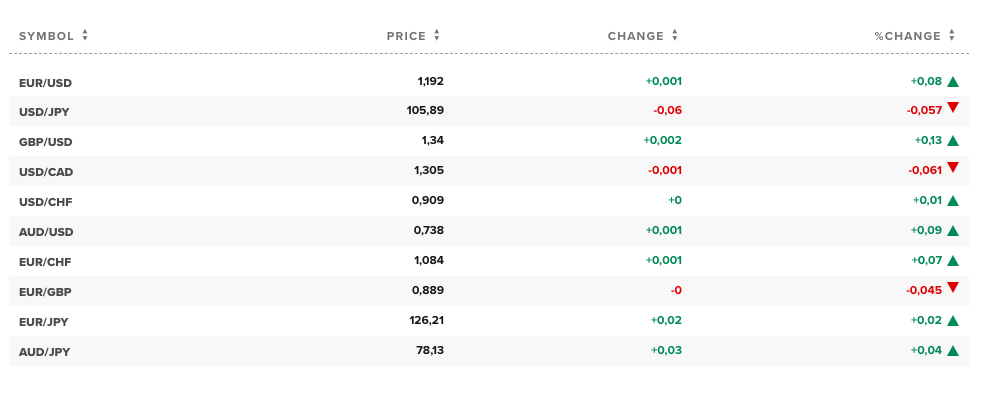Open the EUR/CHF symbol link
The height and width of the screenshot is (396, 991).
point(45,262)
